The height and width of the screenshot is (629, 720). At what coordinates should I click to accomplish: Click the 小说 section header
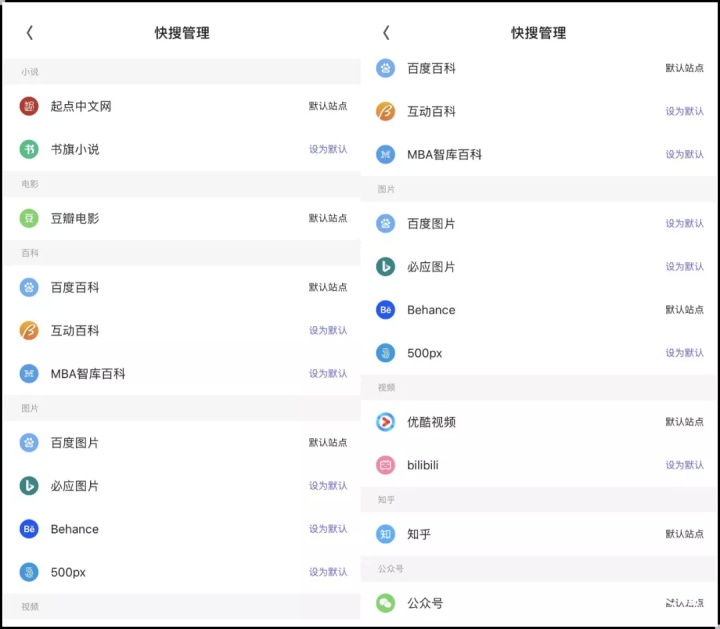182,72
